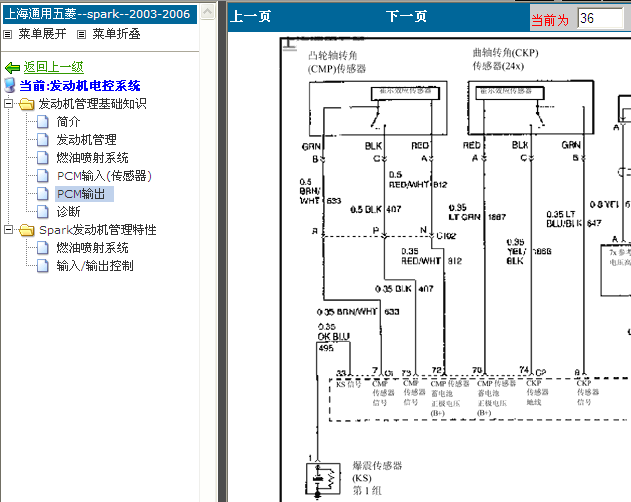Click the page icon beside 诊断

click(43, 211)
